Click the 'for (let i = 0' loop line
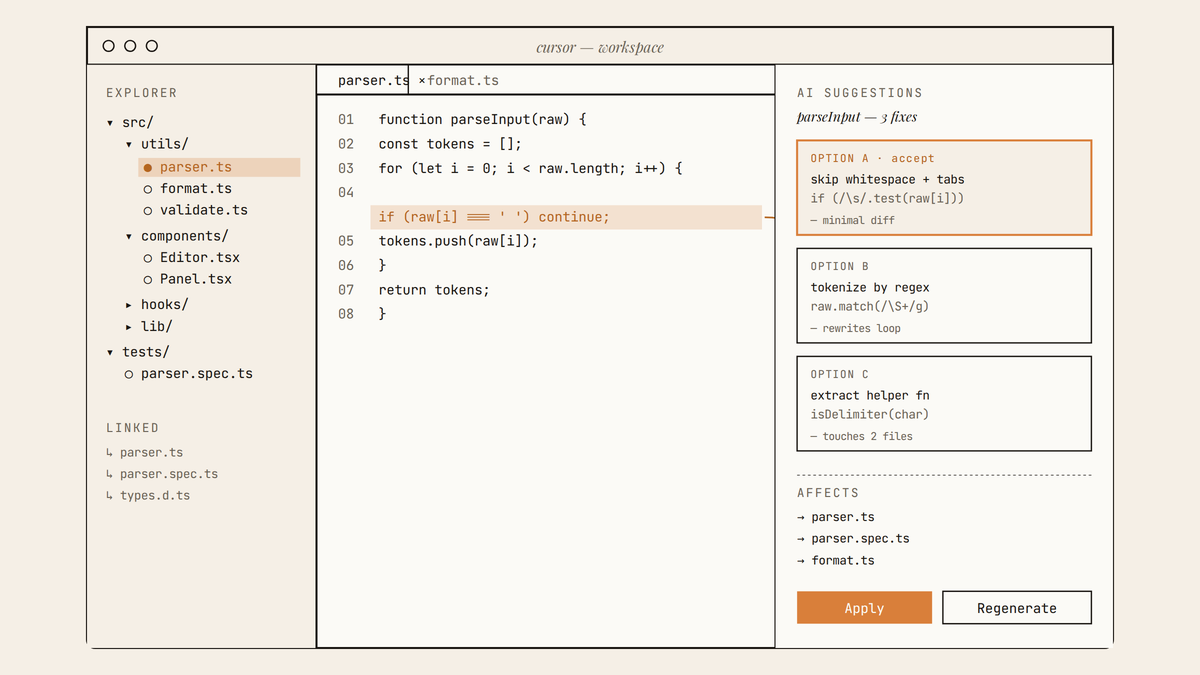1200x675 pixels. tap(530, 169)
